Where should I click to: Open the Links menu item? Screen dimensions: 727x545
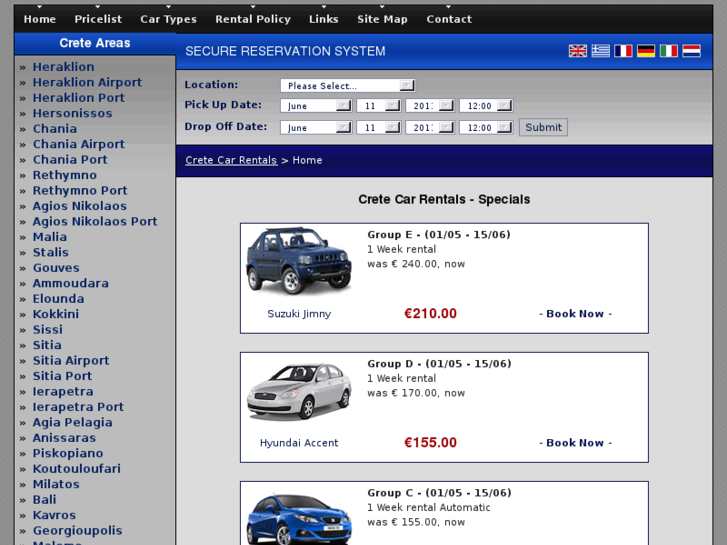point(324,19)
